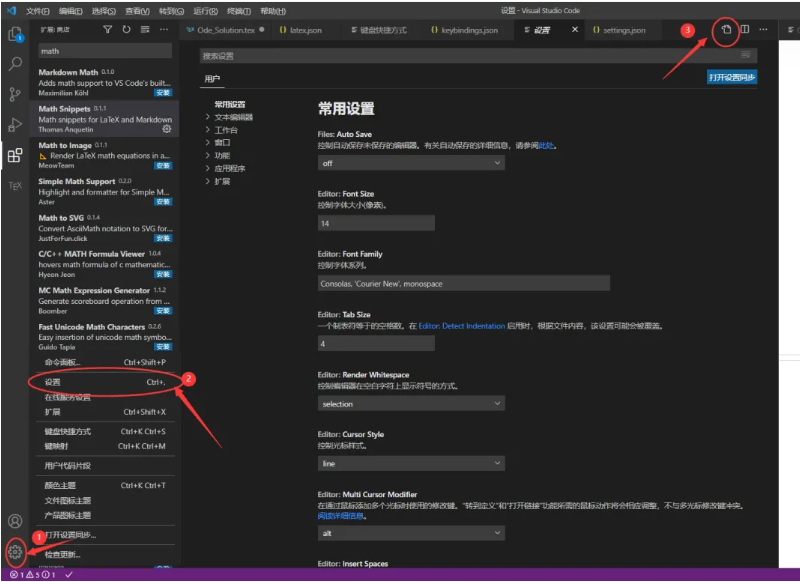Open 查看(V) menu
Viewport: 800px width, 582px height.
[x=137, y=11]
